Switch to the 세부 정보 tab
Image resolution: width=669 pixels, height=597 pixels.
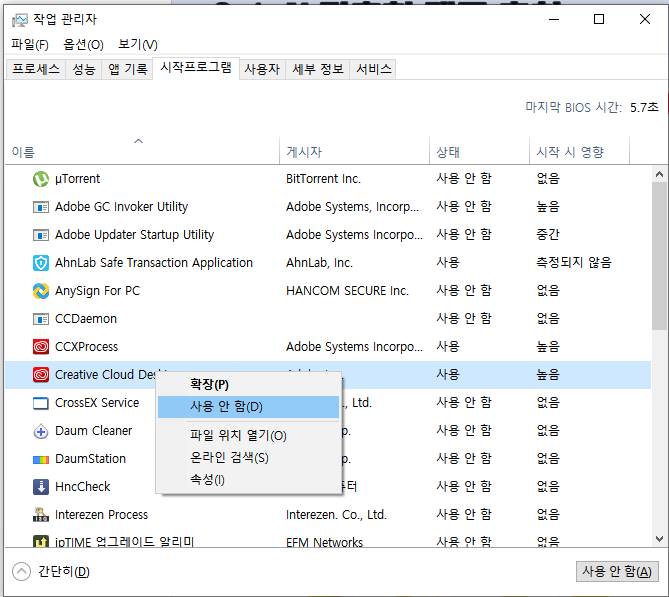coord(318,69)
